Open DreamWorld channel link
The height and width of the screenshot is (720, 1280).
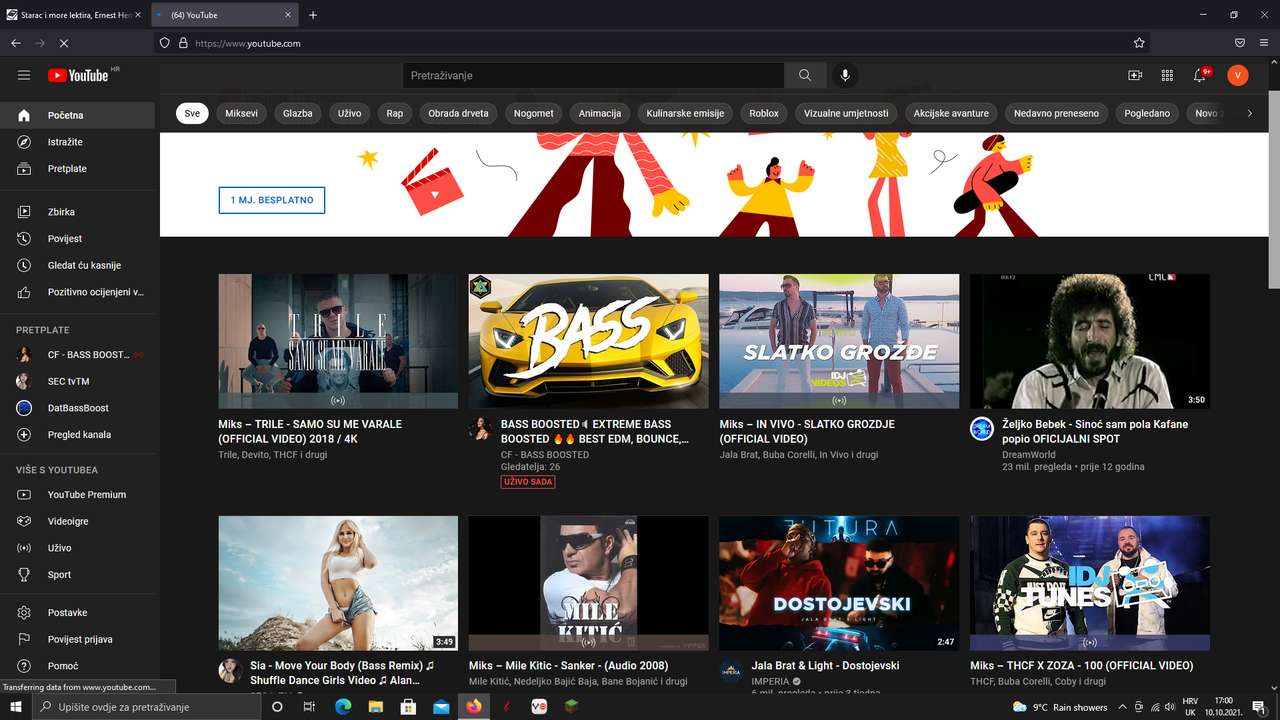coord(1029,454)
